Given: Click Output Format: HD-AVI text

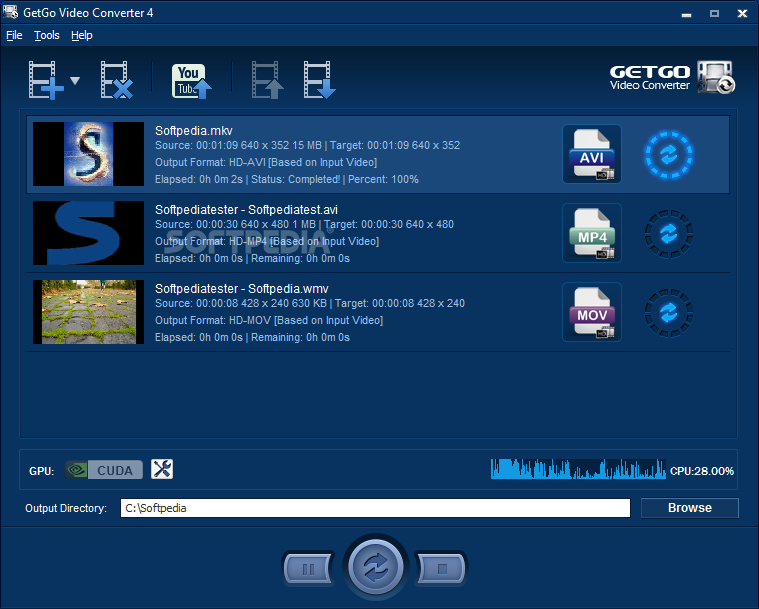Looking at the screenshot, I should tap(266, 162).
